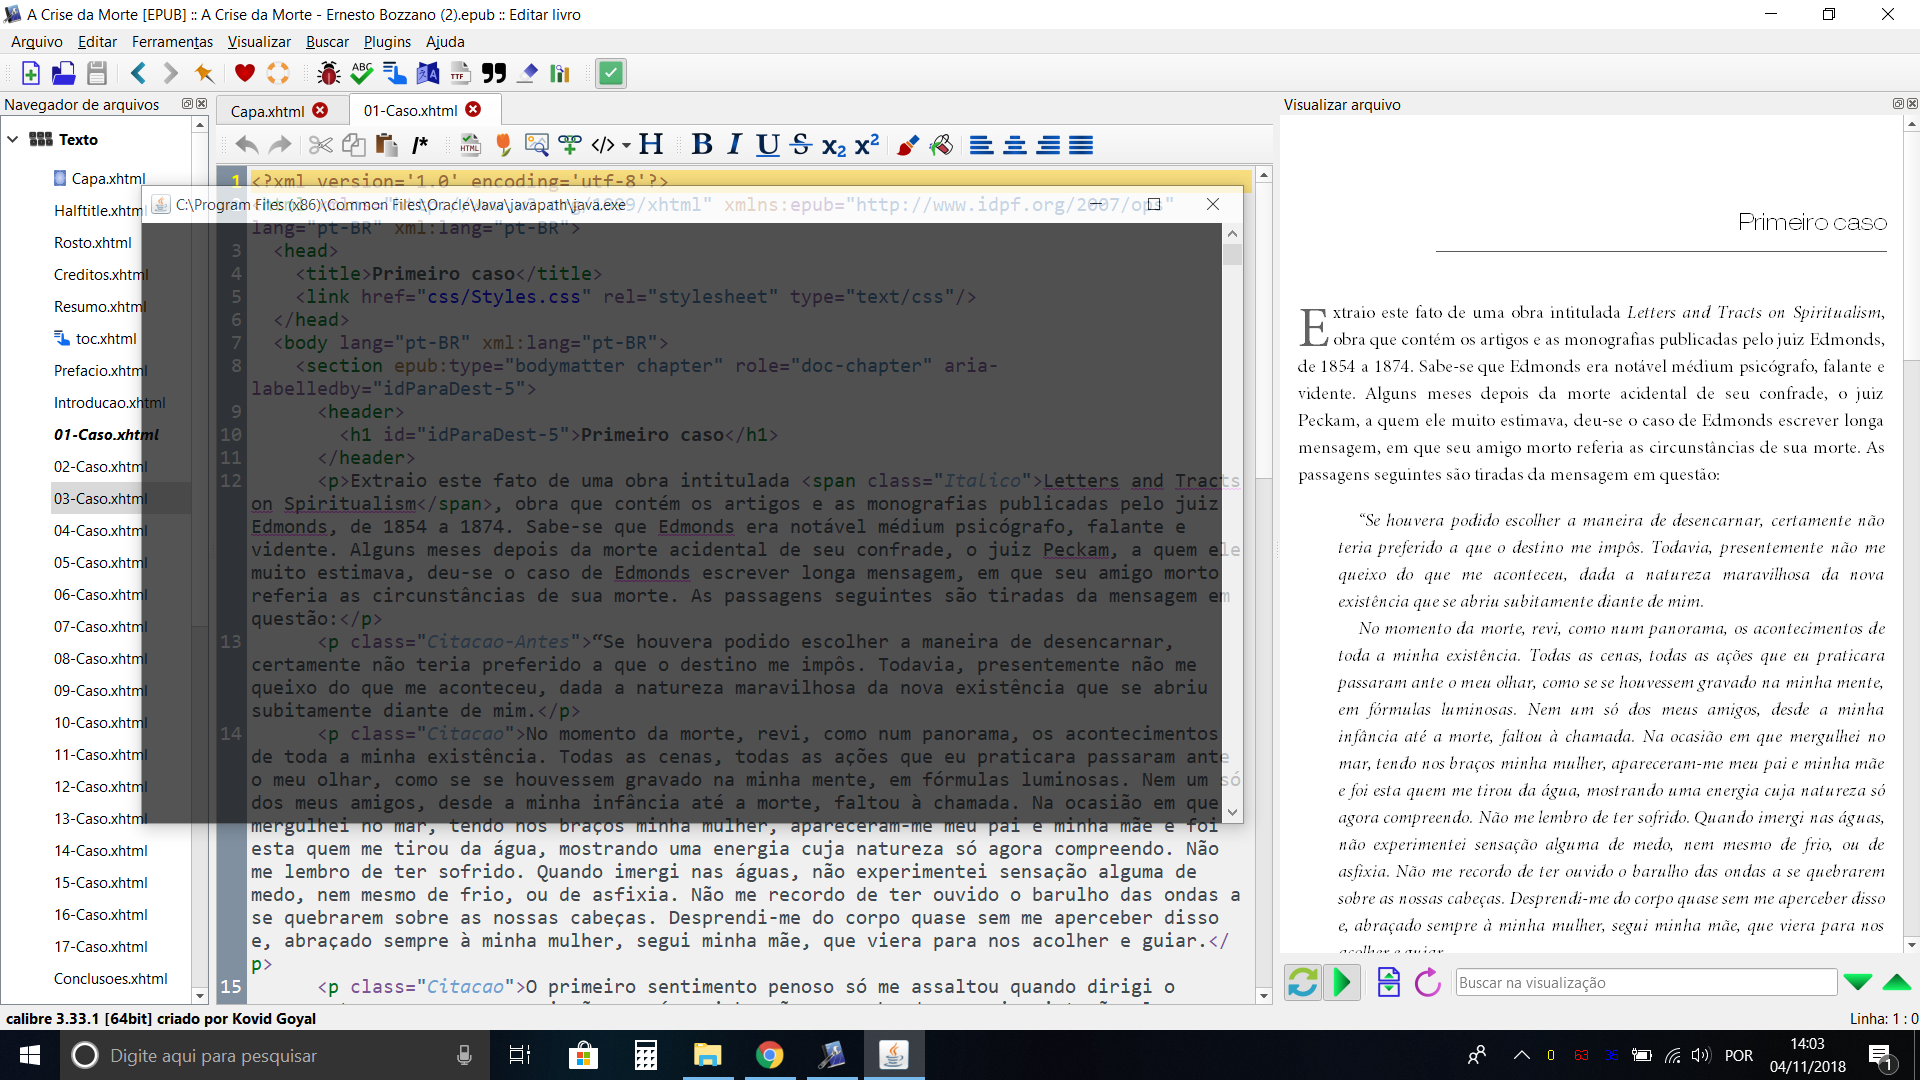The image size is (1920, 1080).
Task: Click the paintbrush text color icon
Action: pos(907,145)
